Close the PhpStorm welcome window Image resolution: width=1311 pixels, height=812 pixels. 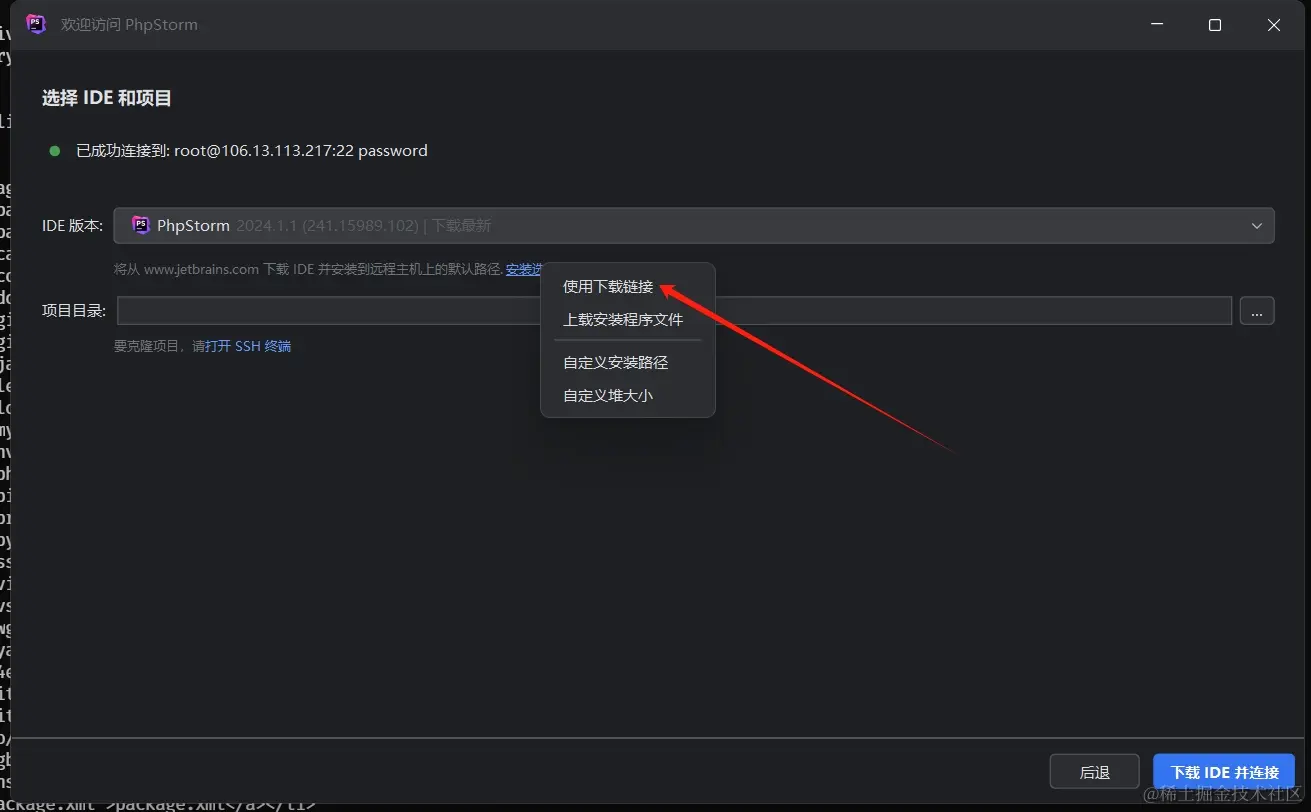tap(1274, 25)
